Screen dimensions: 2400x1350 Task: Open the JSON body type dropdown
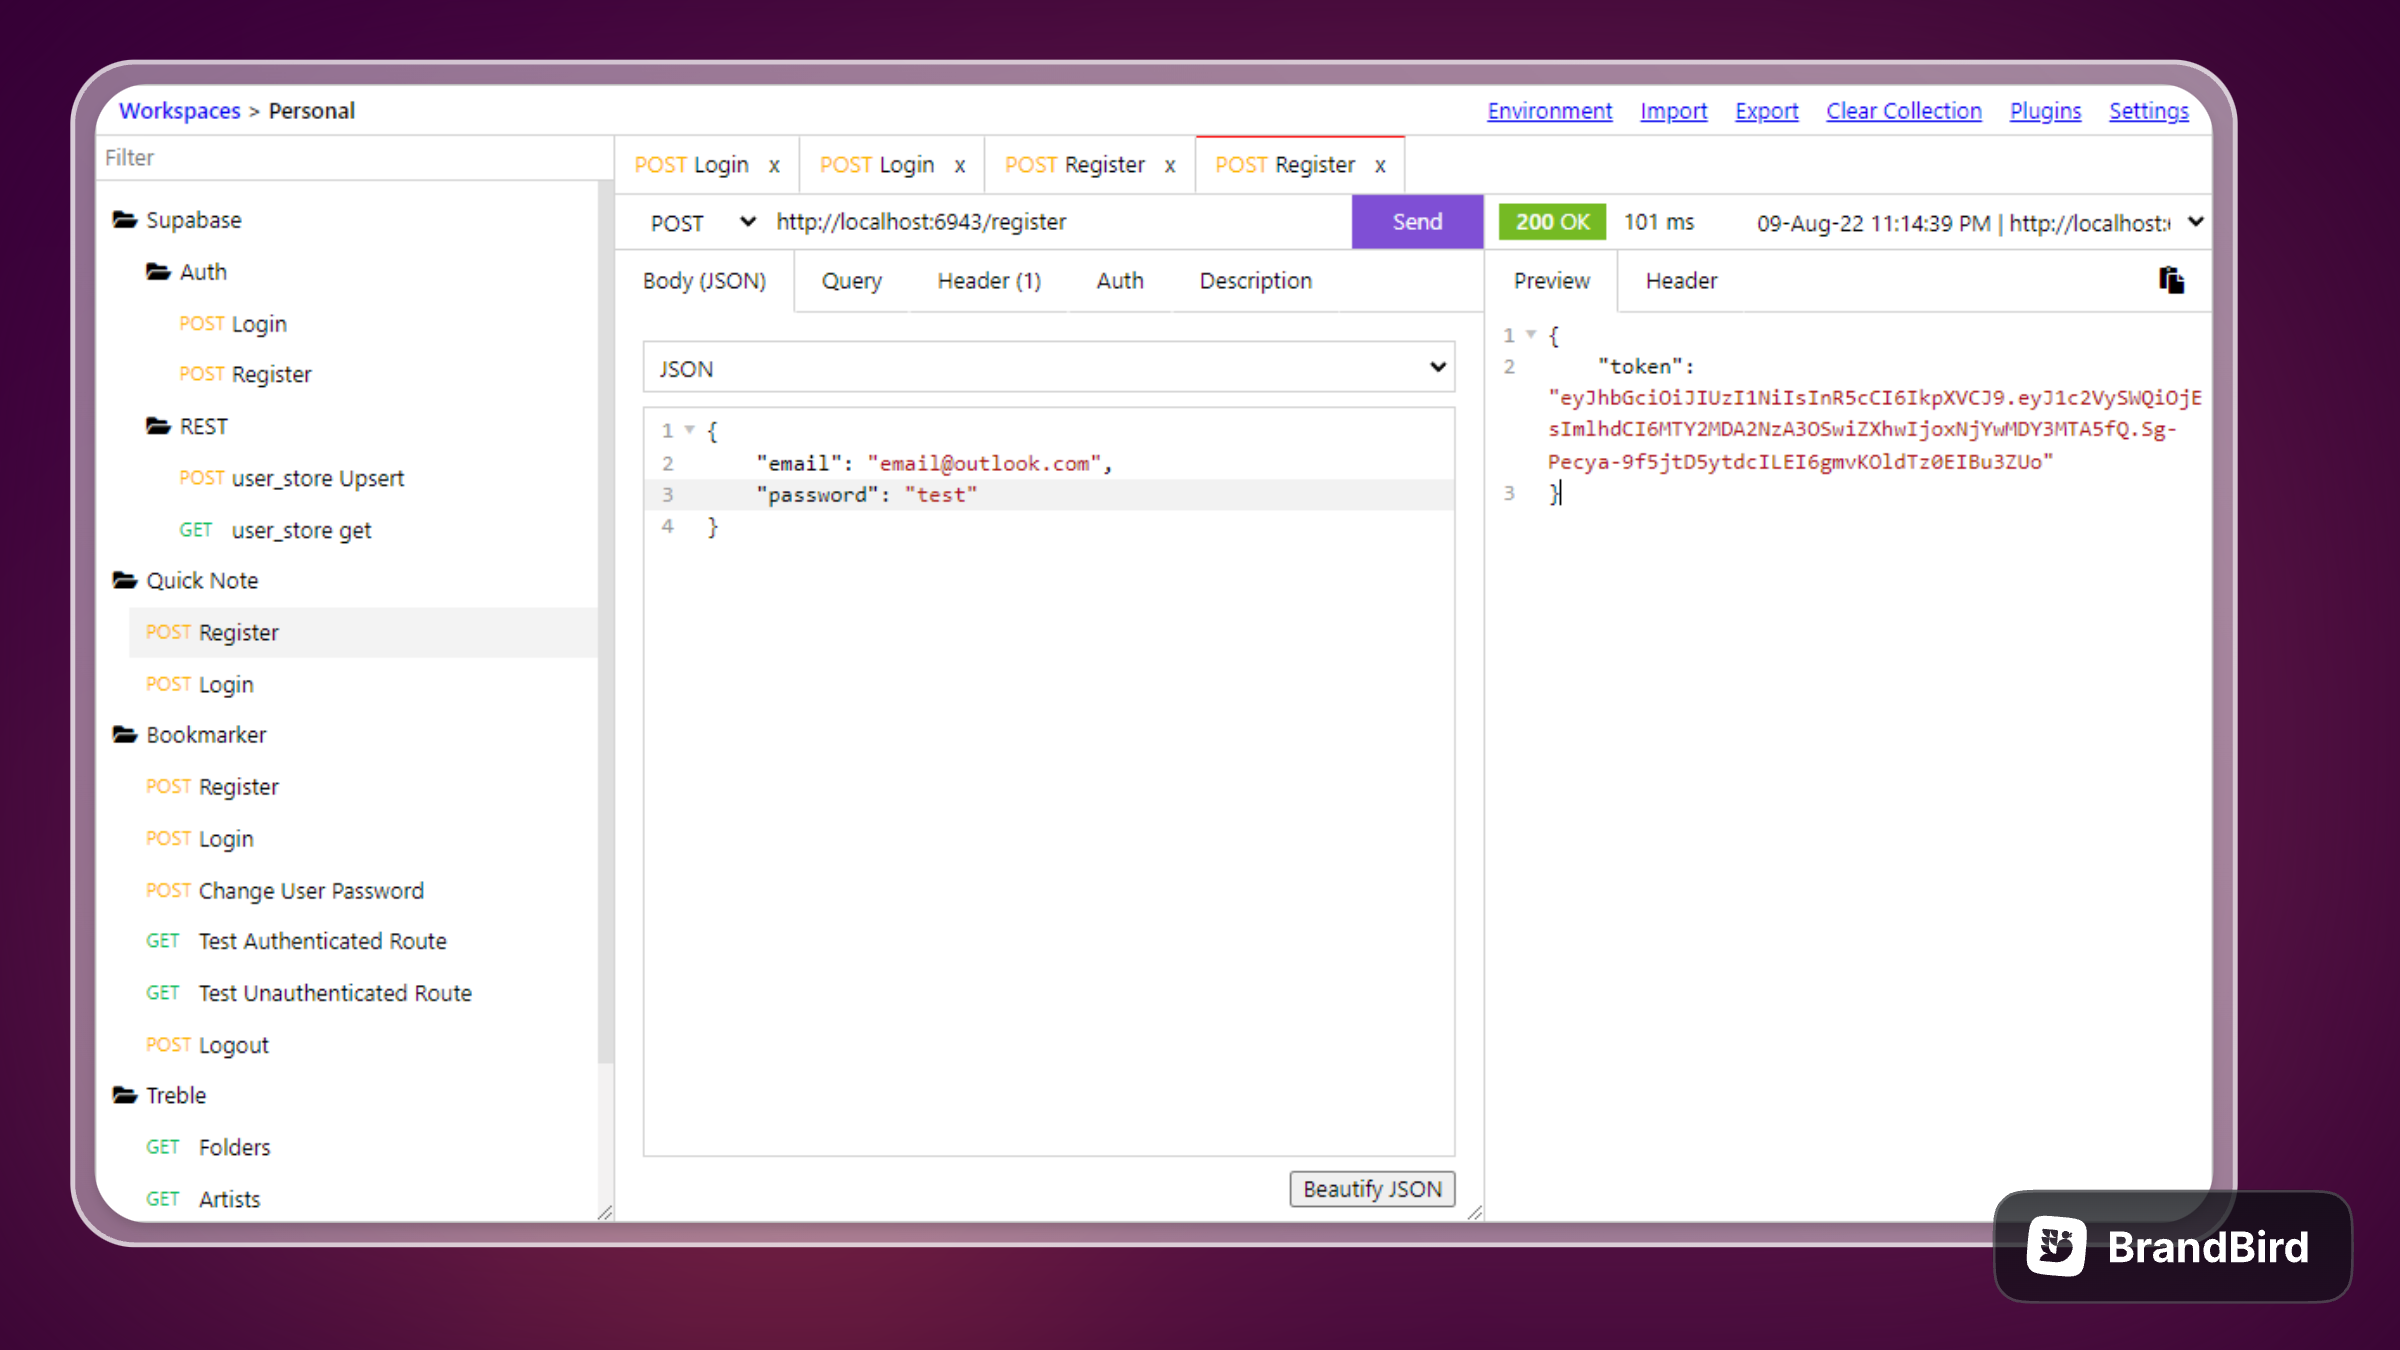1048,368
